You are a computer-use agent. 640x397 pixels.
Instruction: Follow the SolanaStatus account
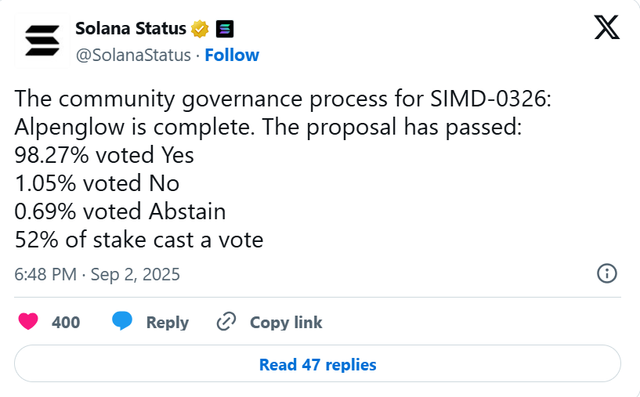tap(232, 55)
